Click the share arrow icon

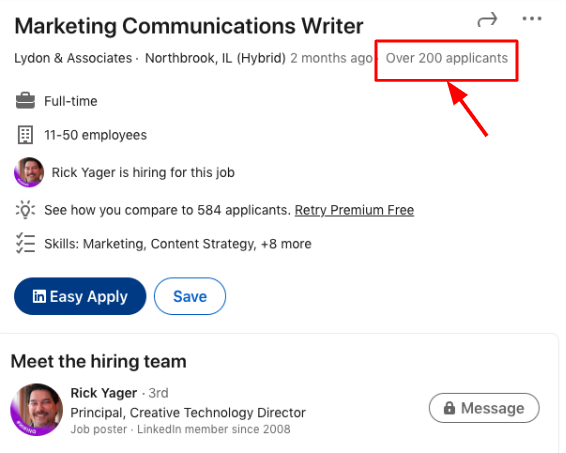(487, 20)
